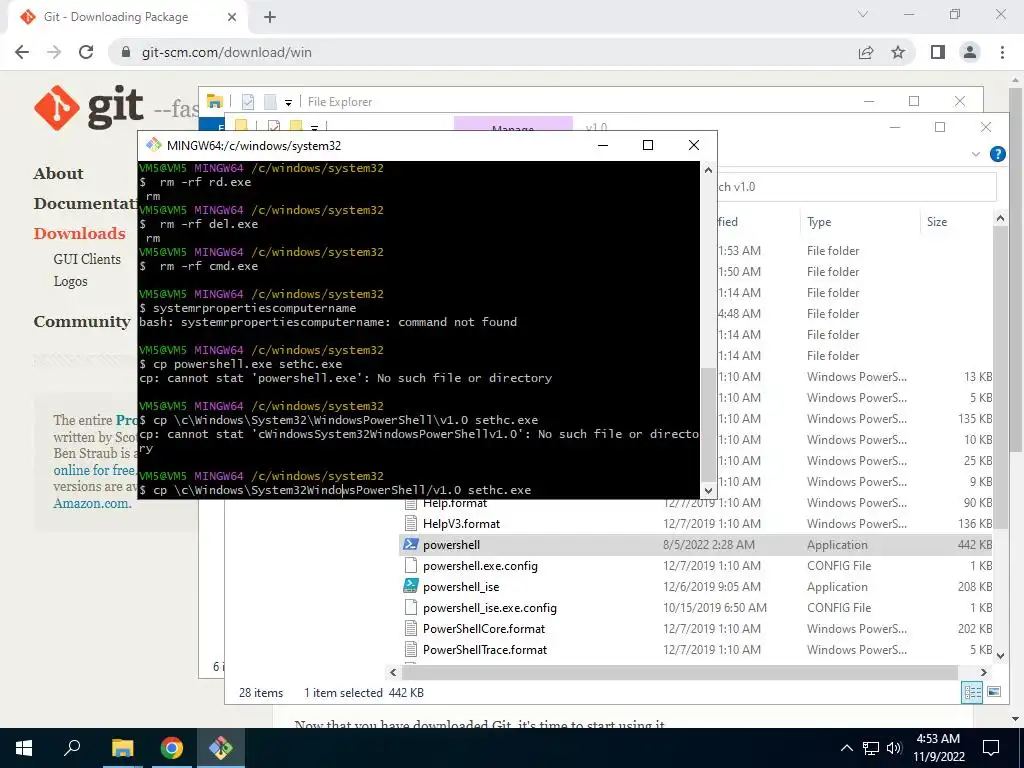1024x768 pixels.
Task: Sort by the Type column header
Action: pyautogui.click(x=819, y=222)
